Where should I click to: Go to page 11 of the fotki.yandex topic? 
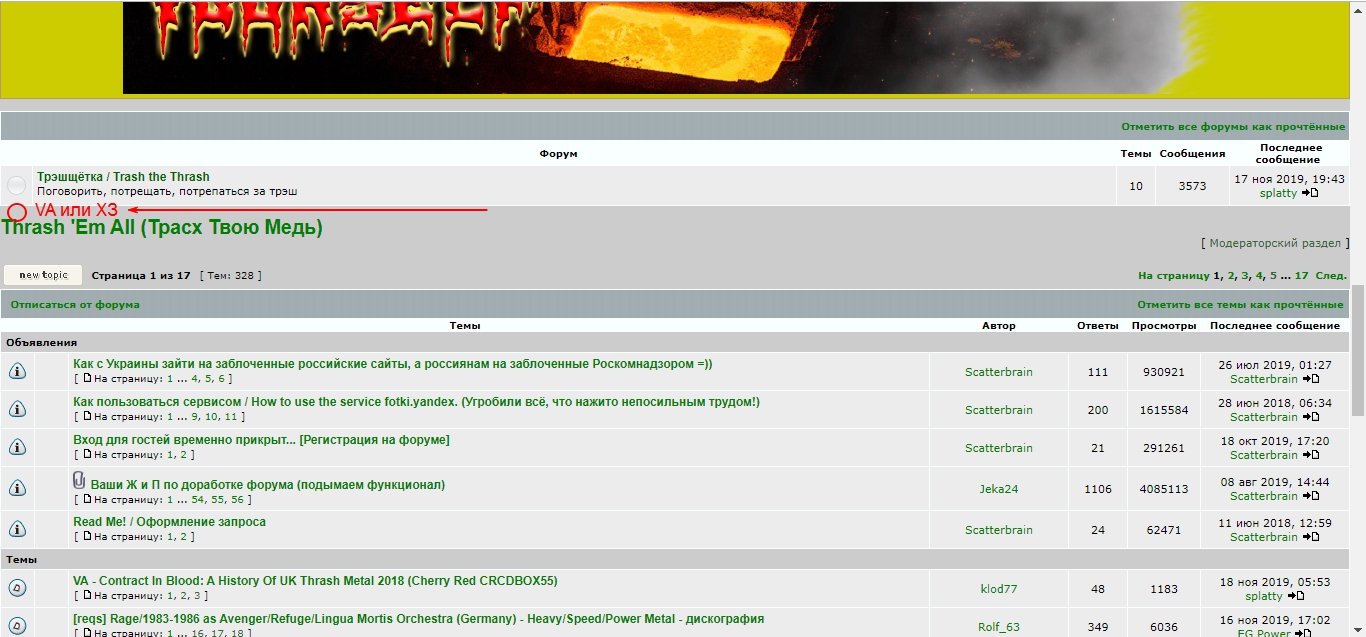(x=231, y=417)
